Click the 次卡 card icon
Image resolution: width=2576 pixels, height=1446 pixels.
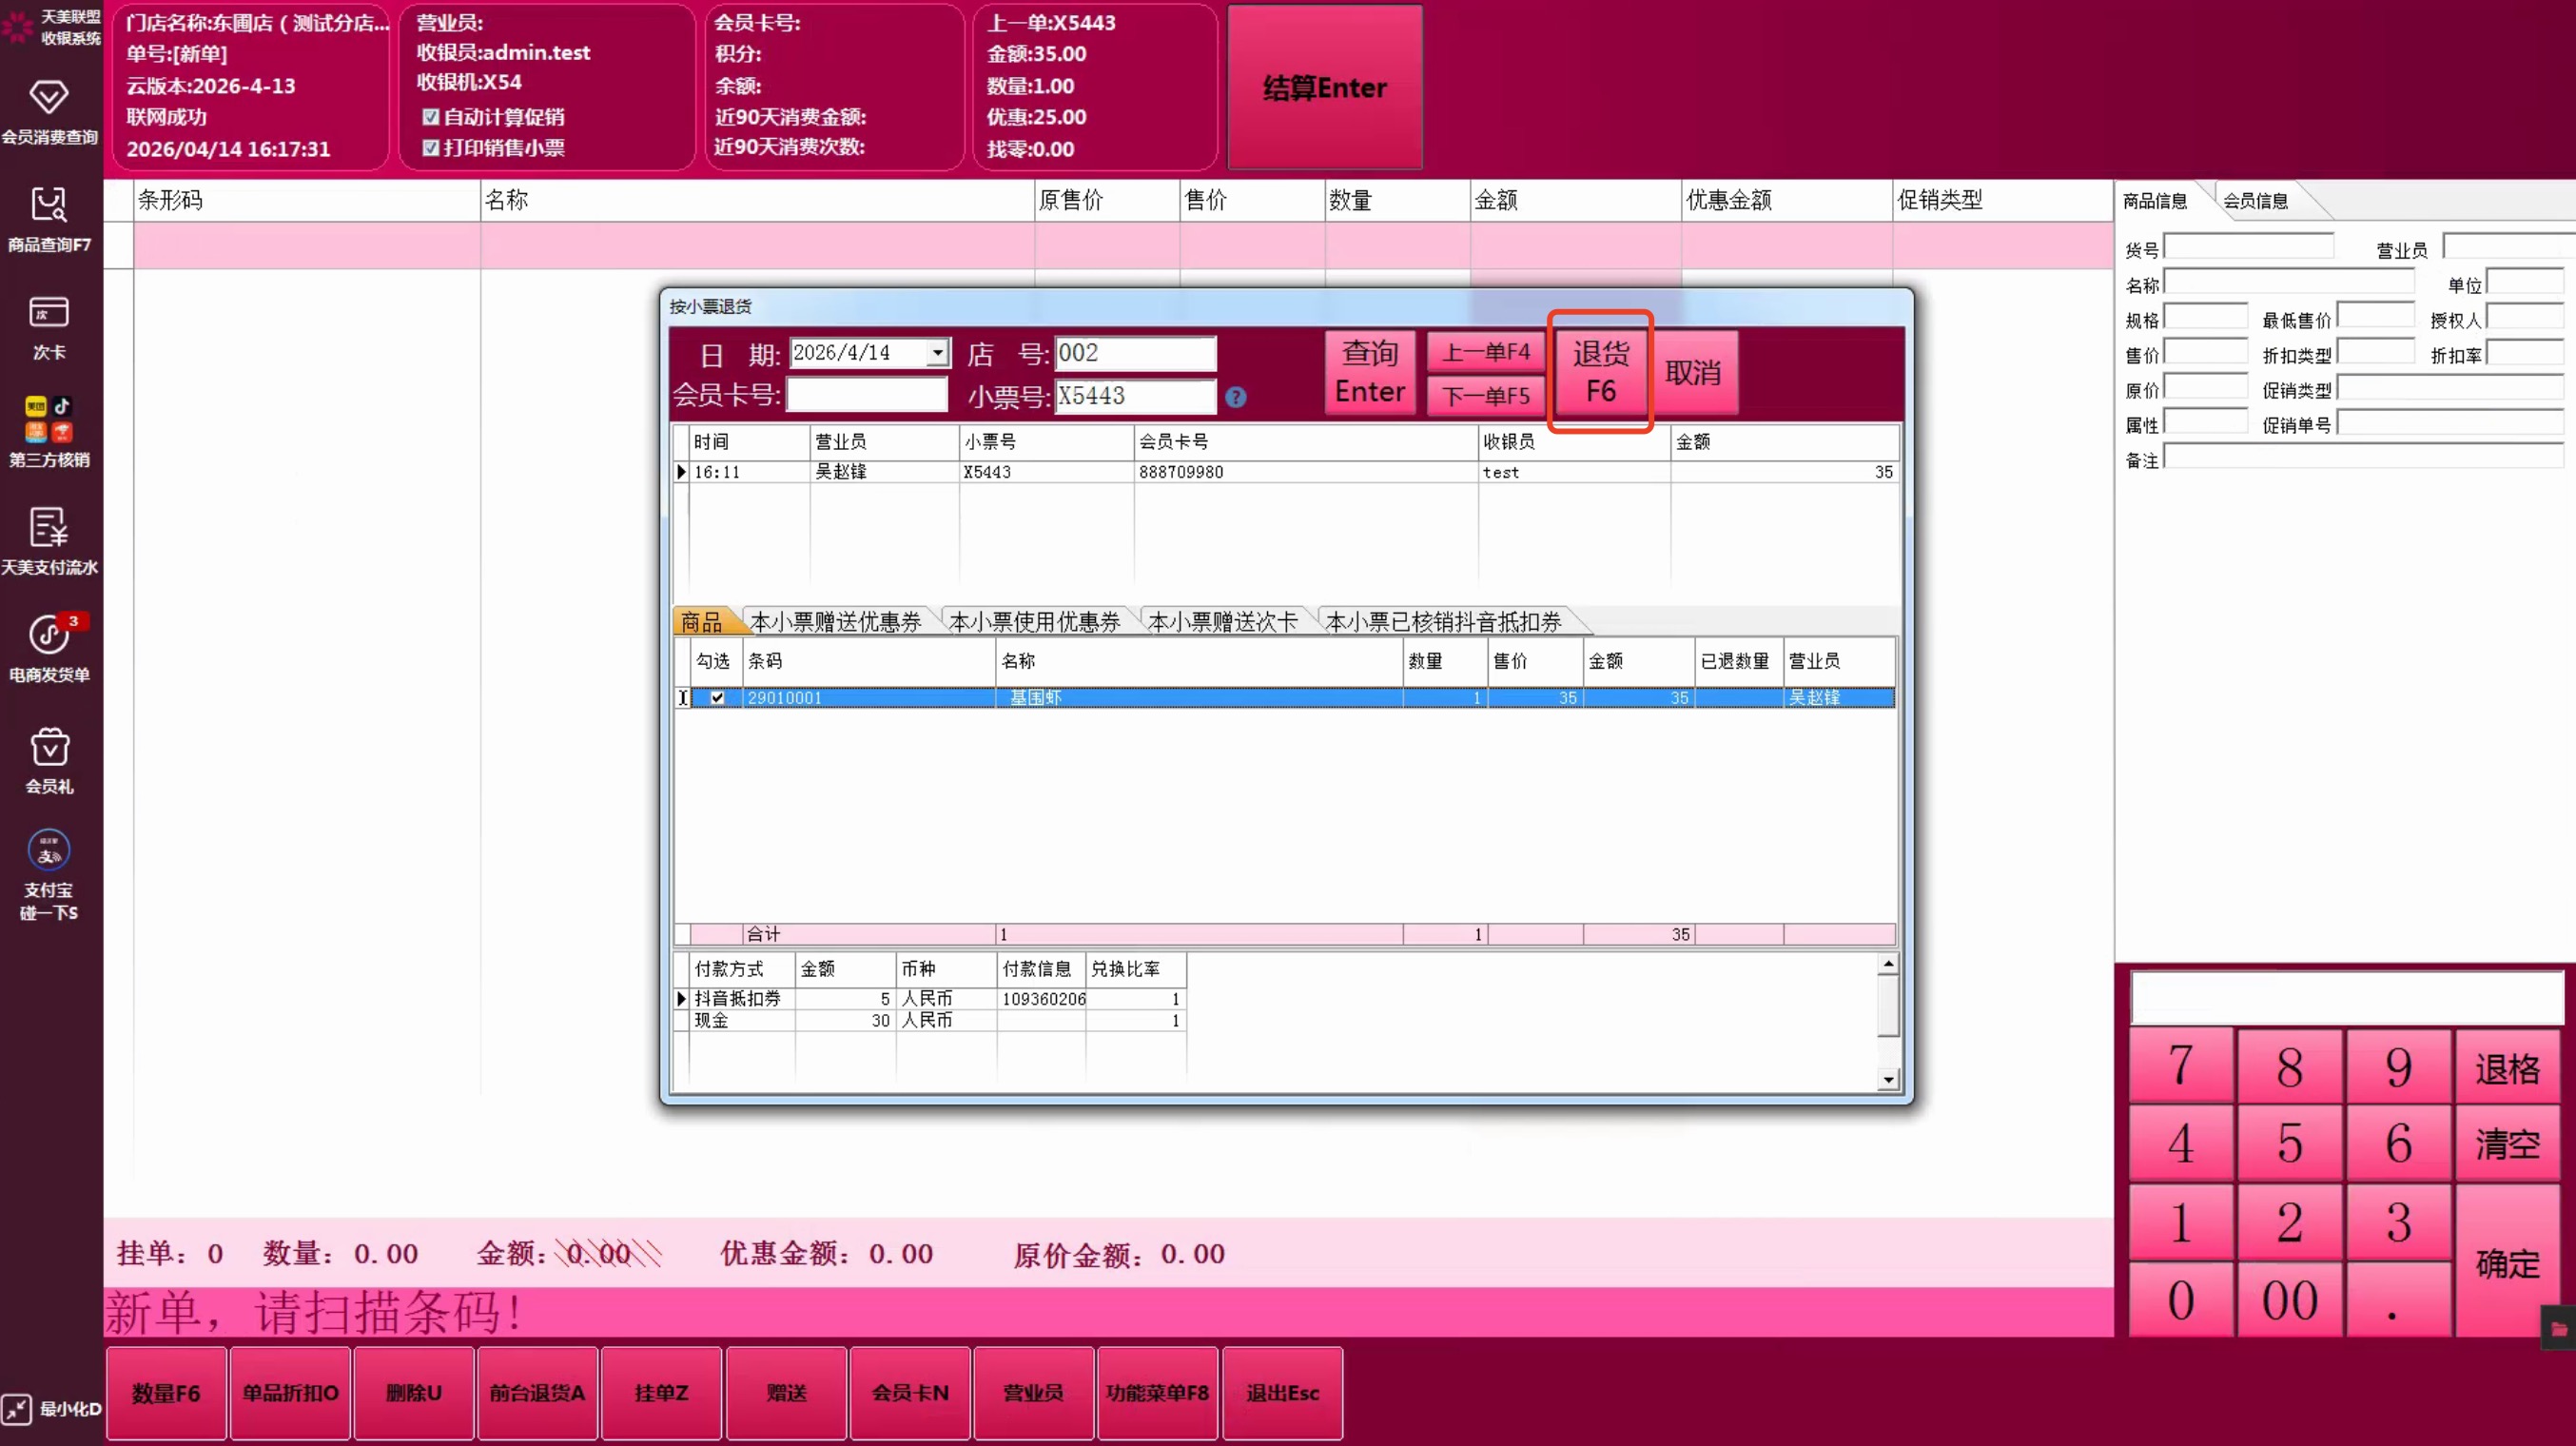coord(48,313)
